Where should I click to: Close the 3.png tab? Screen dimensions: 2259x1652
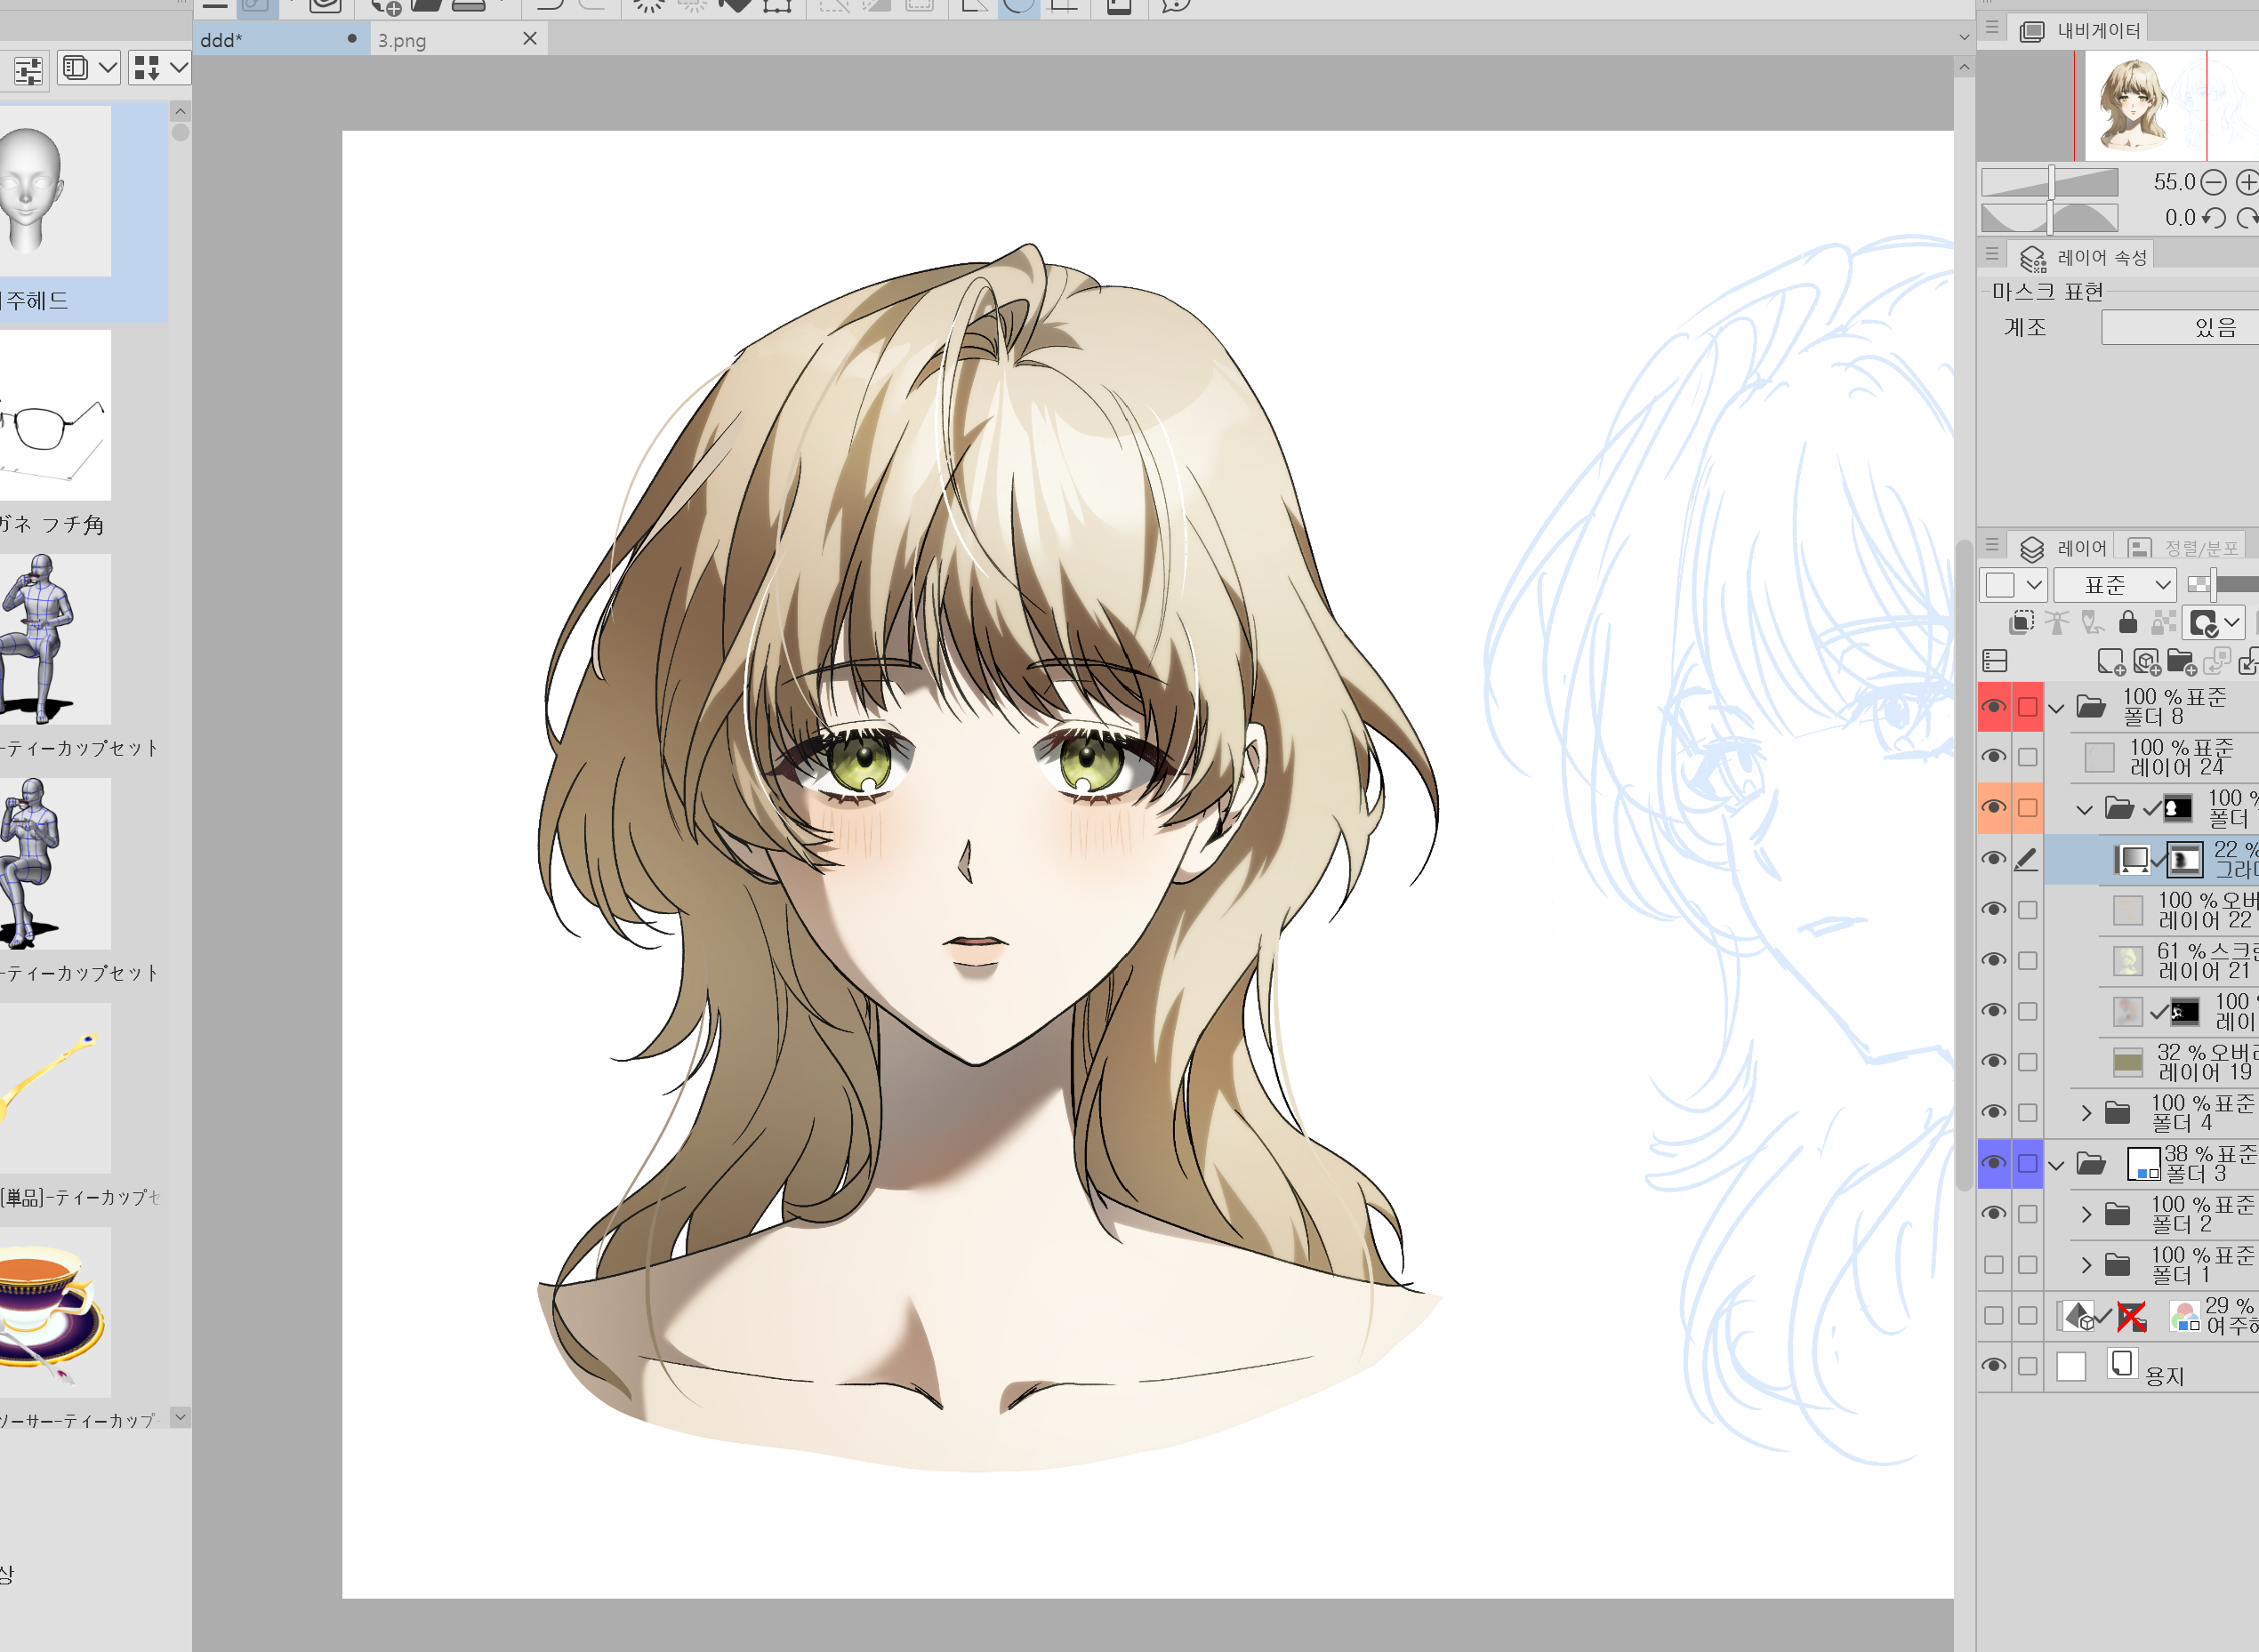coord(530,39)
